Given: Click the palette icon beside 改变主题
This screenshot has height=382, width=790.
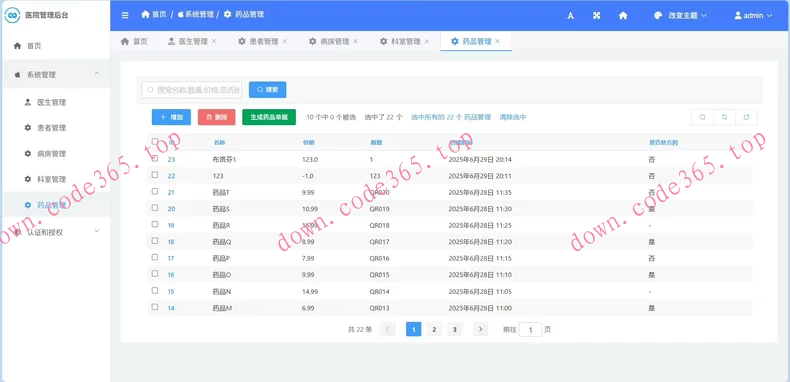Looking at the screenshot, I should coord(657,16).
